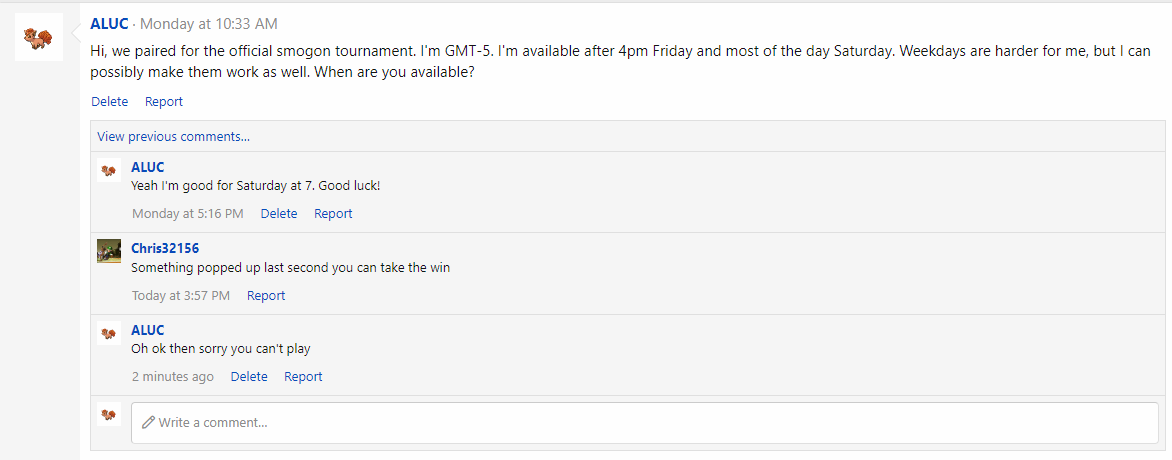Click ALUC avatar beside 'sorry you can't play' comment
Screen dimensions: 1172x460
coord(109,333)
